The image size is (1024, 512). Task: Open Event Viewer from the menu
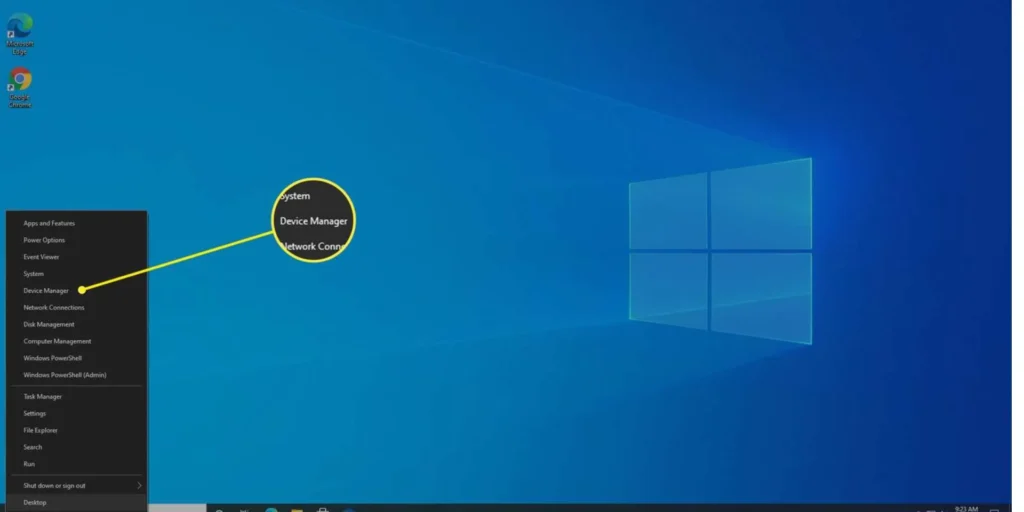pos(76,257)
